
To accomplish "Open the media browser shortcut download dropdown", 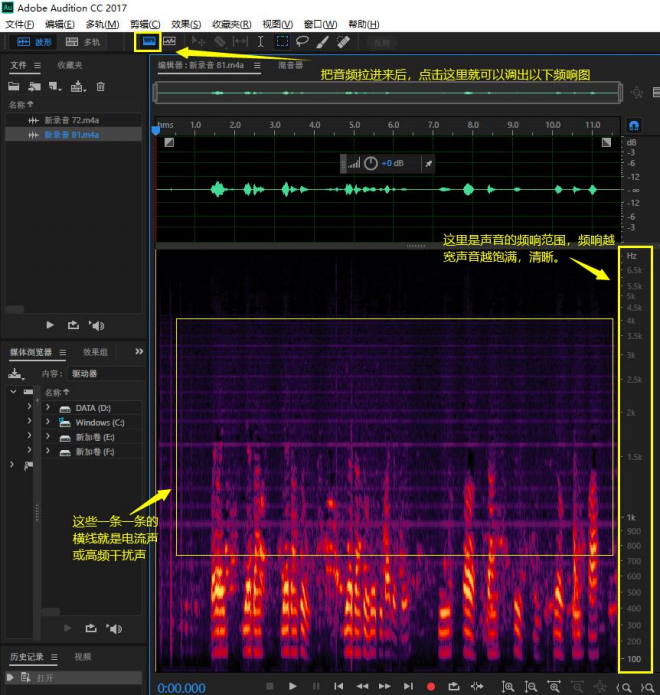I will 16,374.
